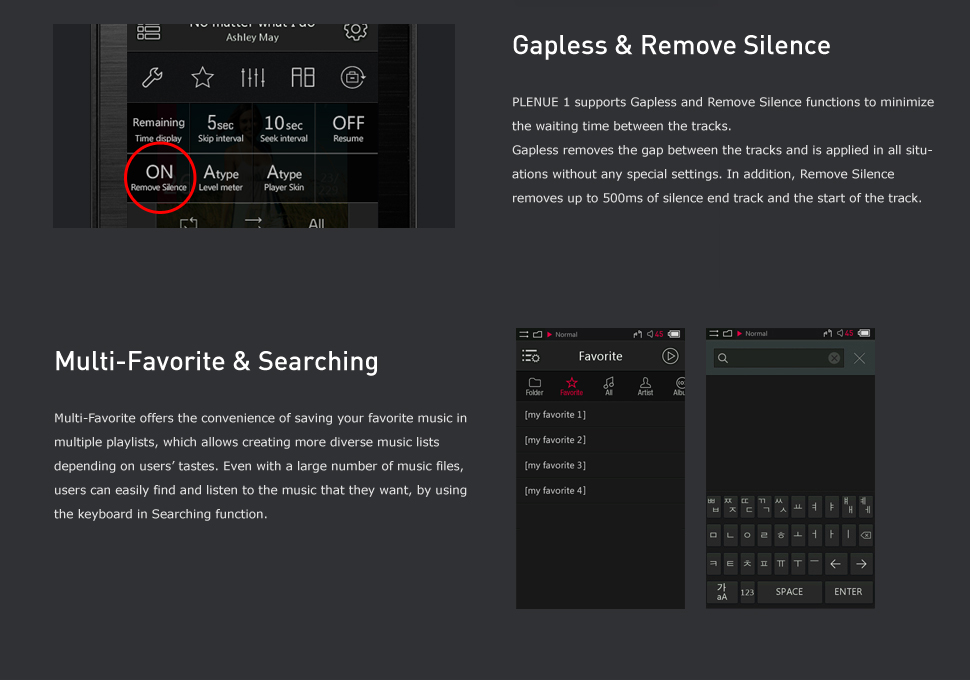Tap the backspace key on keyboard
The height and width of the screenshot is (680, 970).
point(866,535)
